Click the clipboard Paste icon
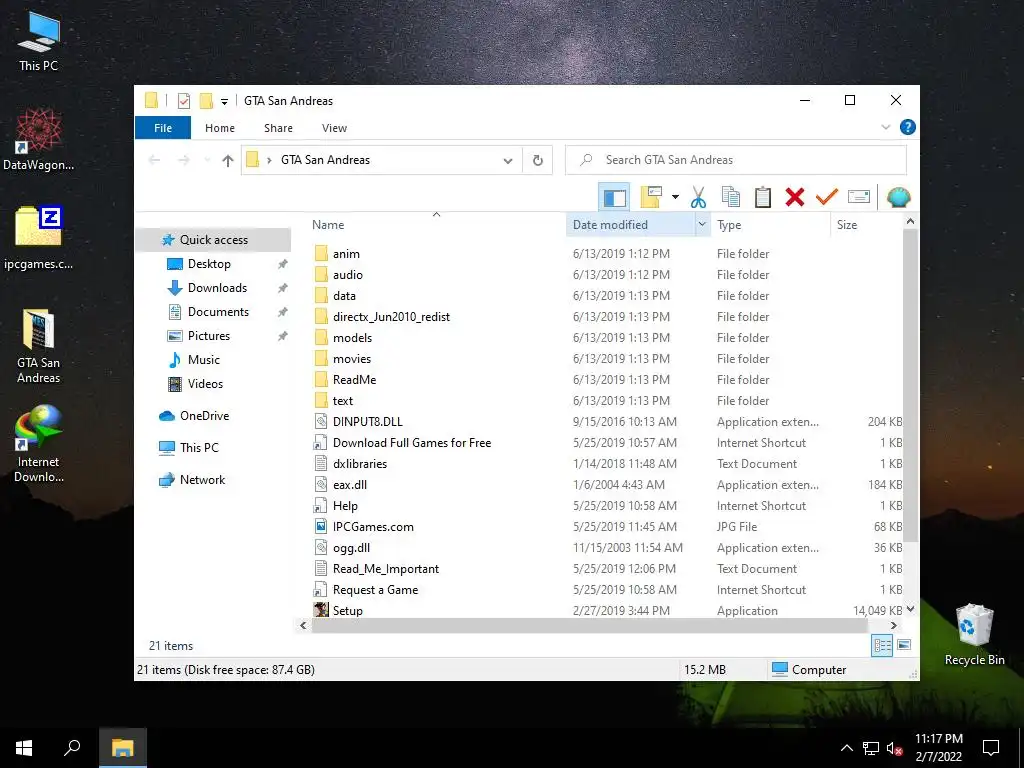 tap(763, 197)
